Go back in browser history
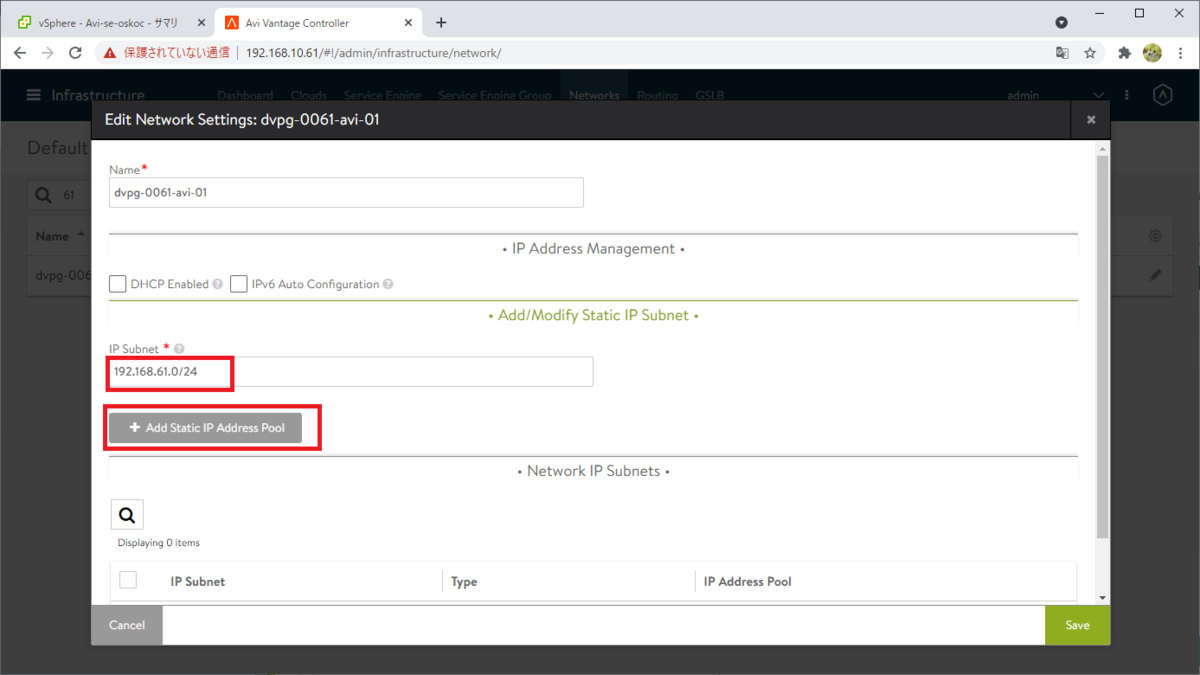The height and width of the screenshot is (675, 1200). point(20,53)
